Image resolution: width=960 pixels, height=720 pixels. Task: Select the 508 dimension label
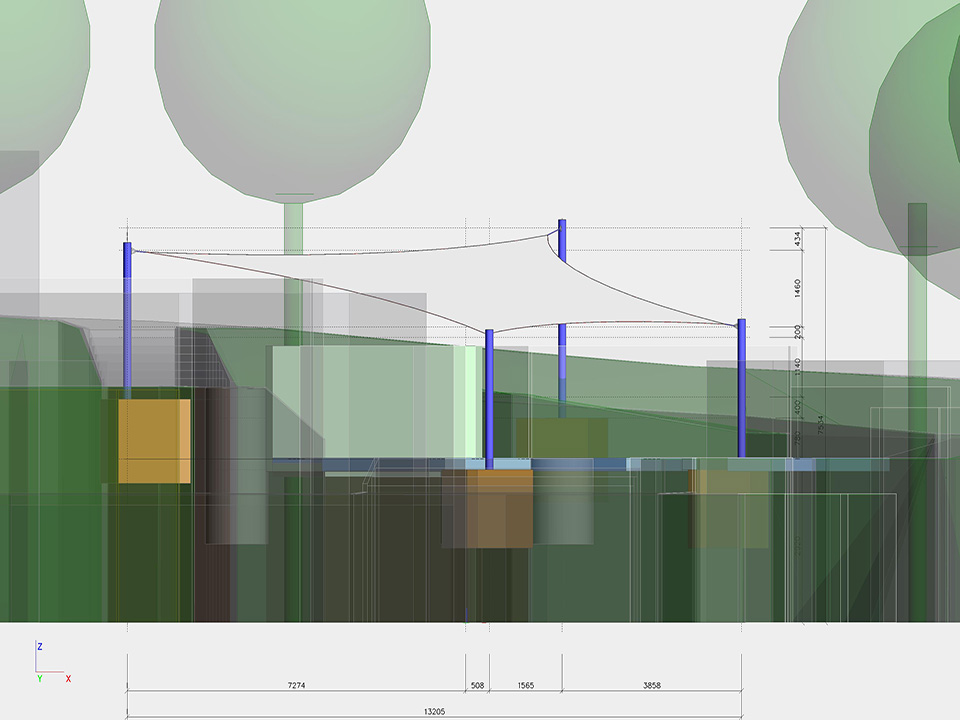[477, 686]
